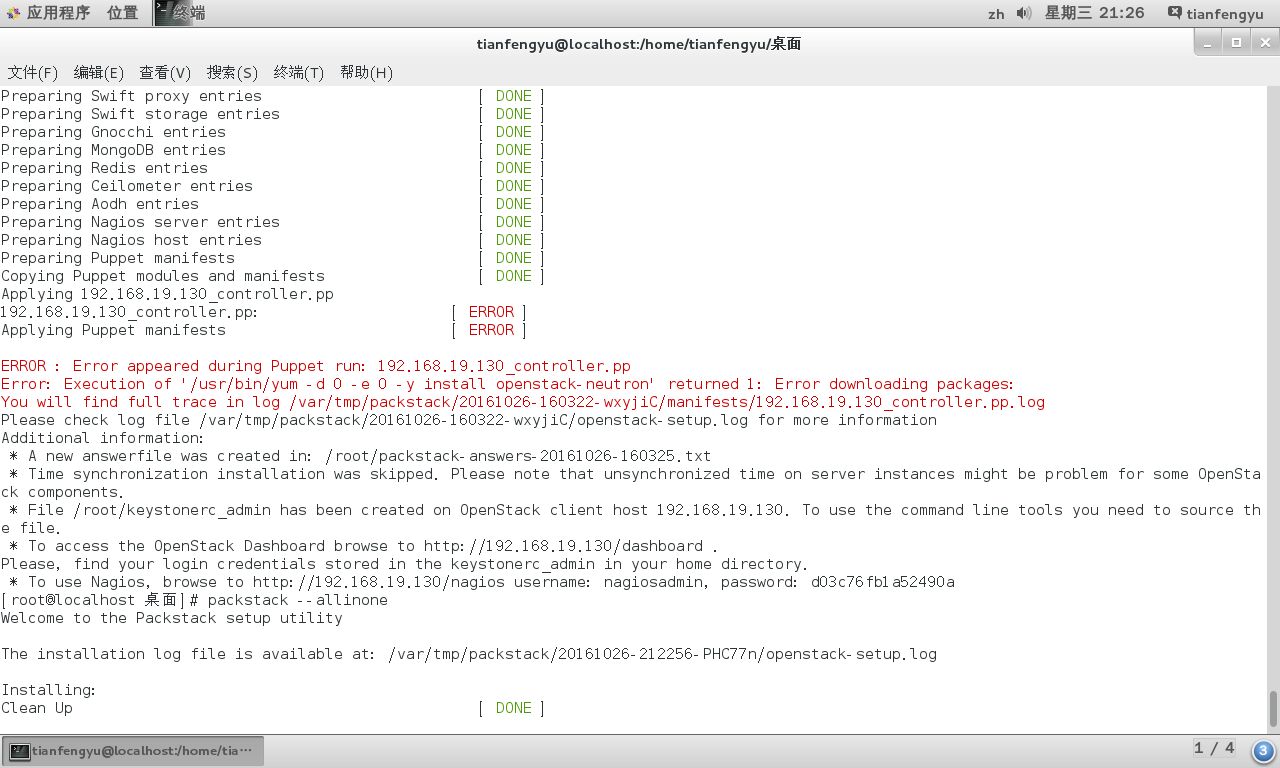The width and height of the screenshot is (1280, 768).
Task: Click the line 'Preparing Aodh entries'
Action: (100, 204)
